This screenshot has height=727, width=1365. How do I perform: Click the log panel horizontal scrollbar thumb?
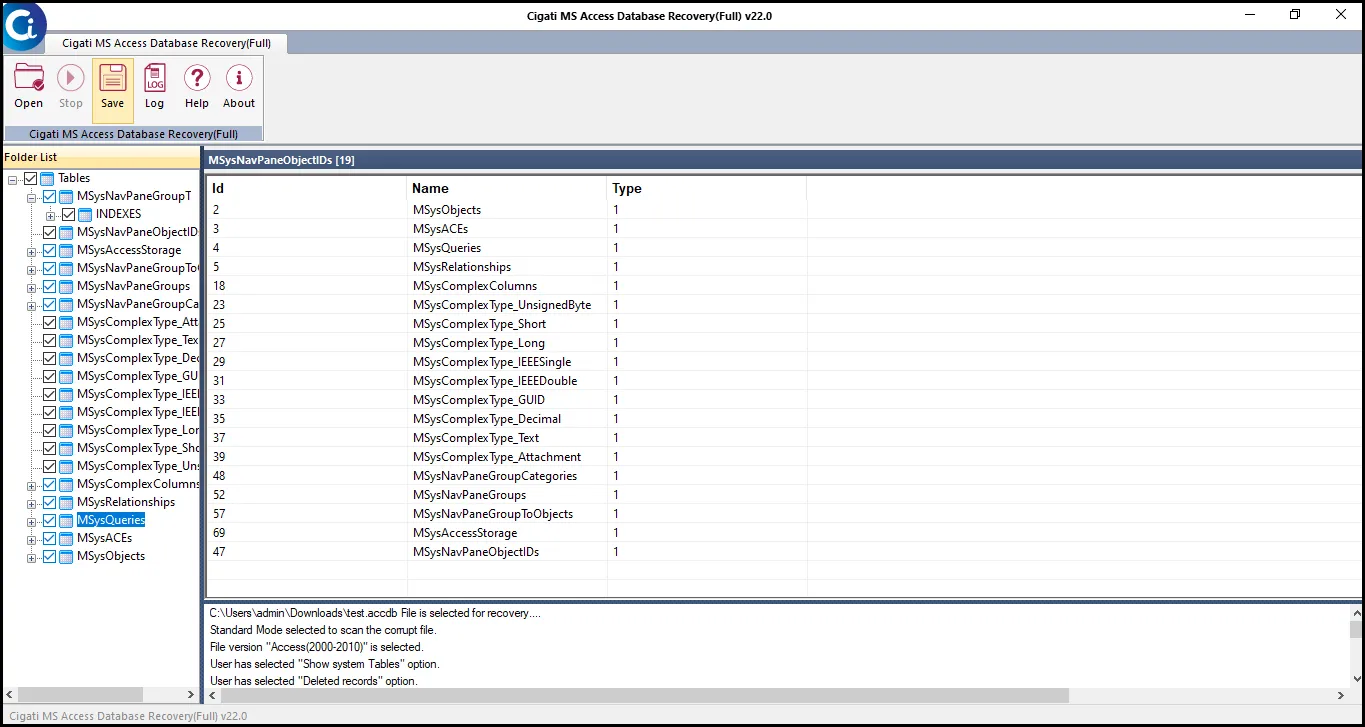[x=645, y=695]
